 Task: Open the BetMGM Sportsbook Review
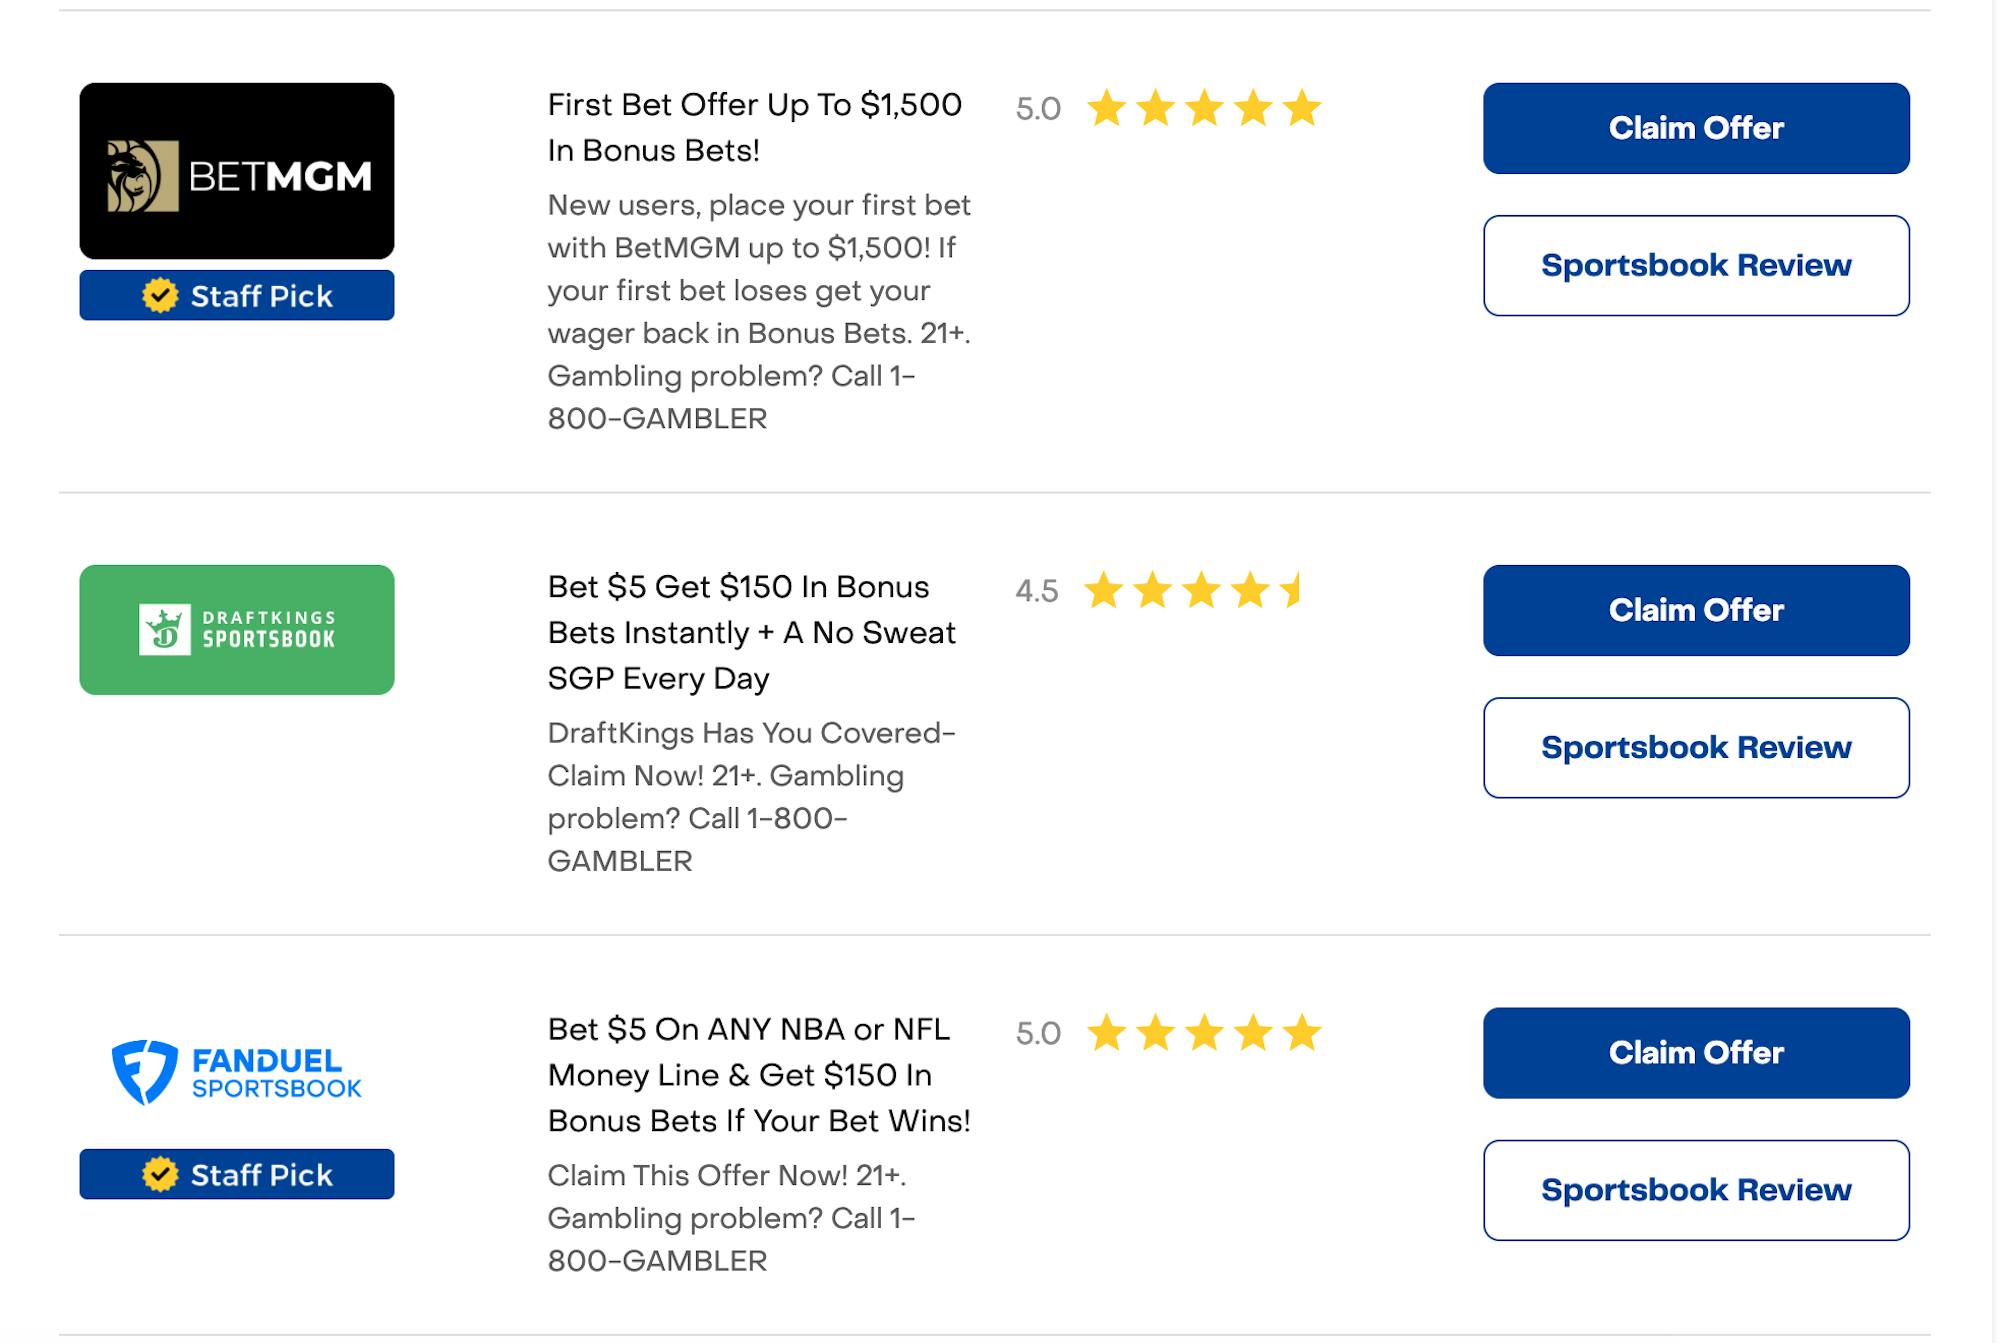click(1696, 265)
